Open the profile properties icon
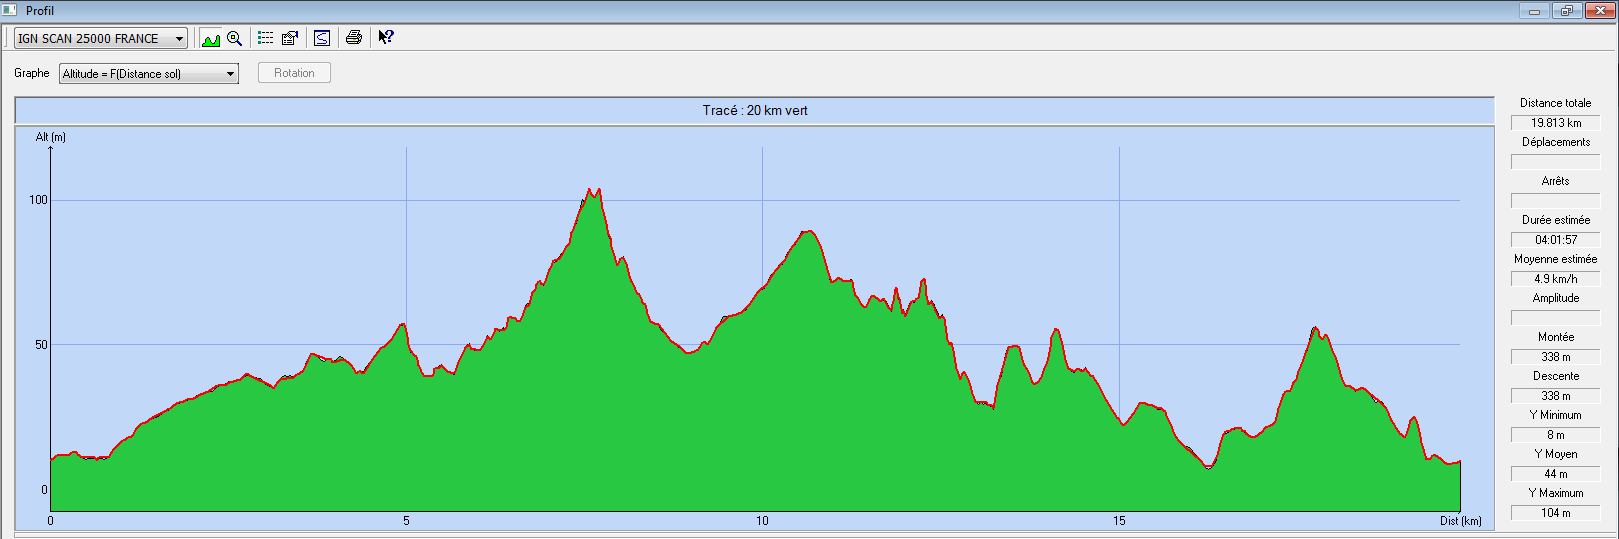Viewport: 1619px width, 539px height. [x=290, y=38]
